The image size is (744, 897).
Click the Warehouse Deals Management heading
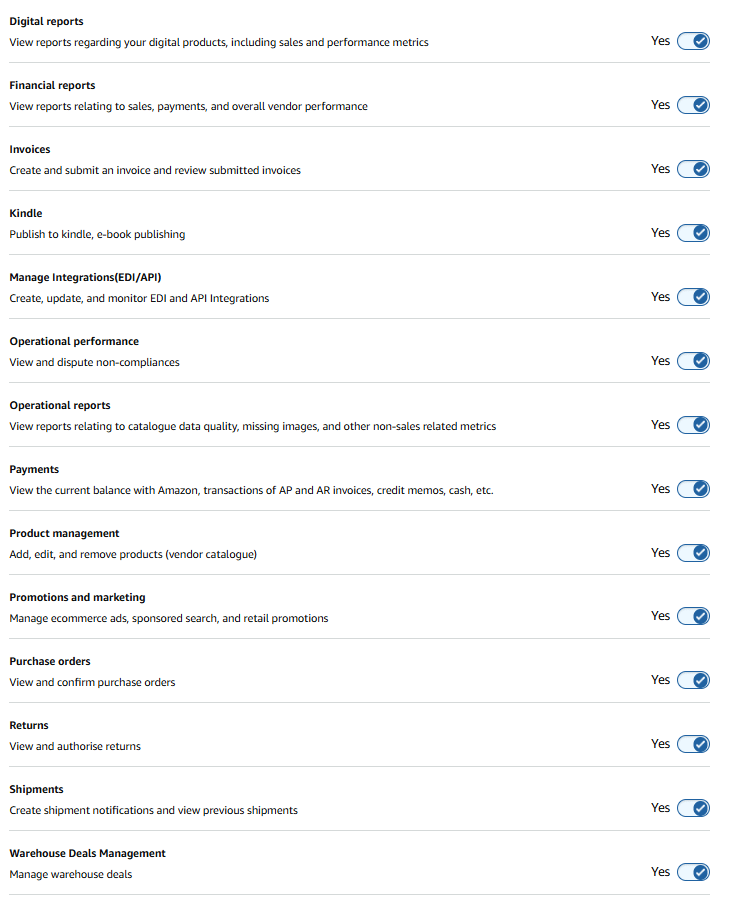(87, 854)
